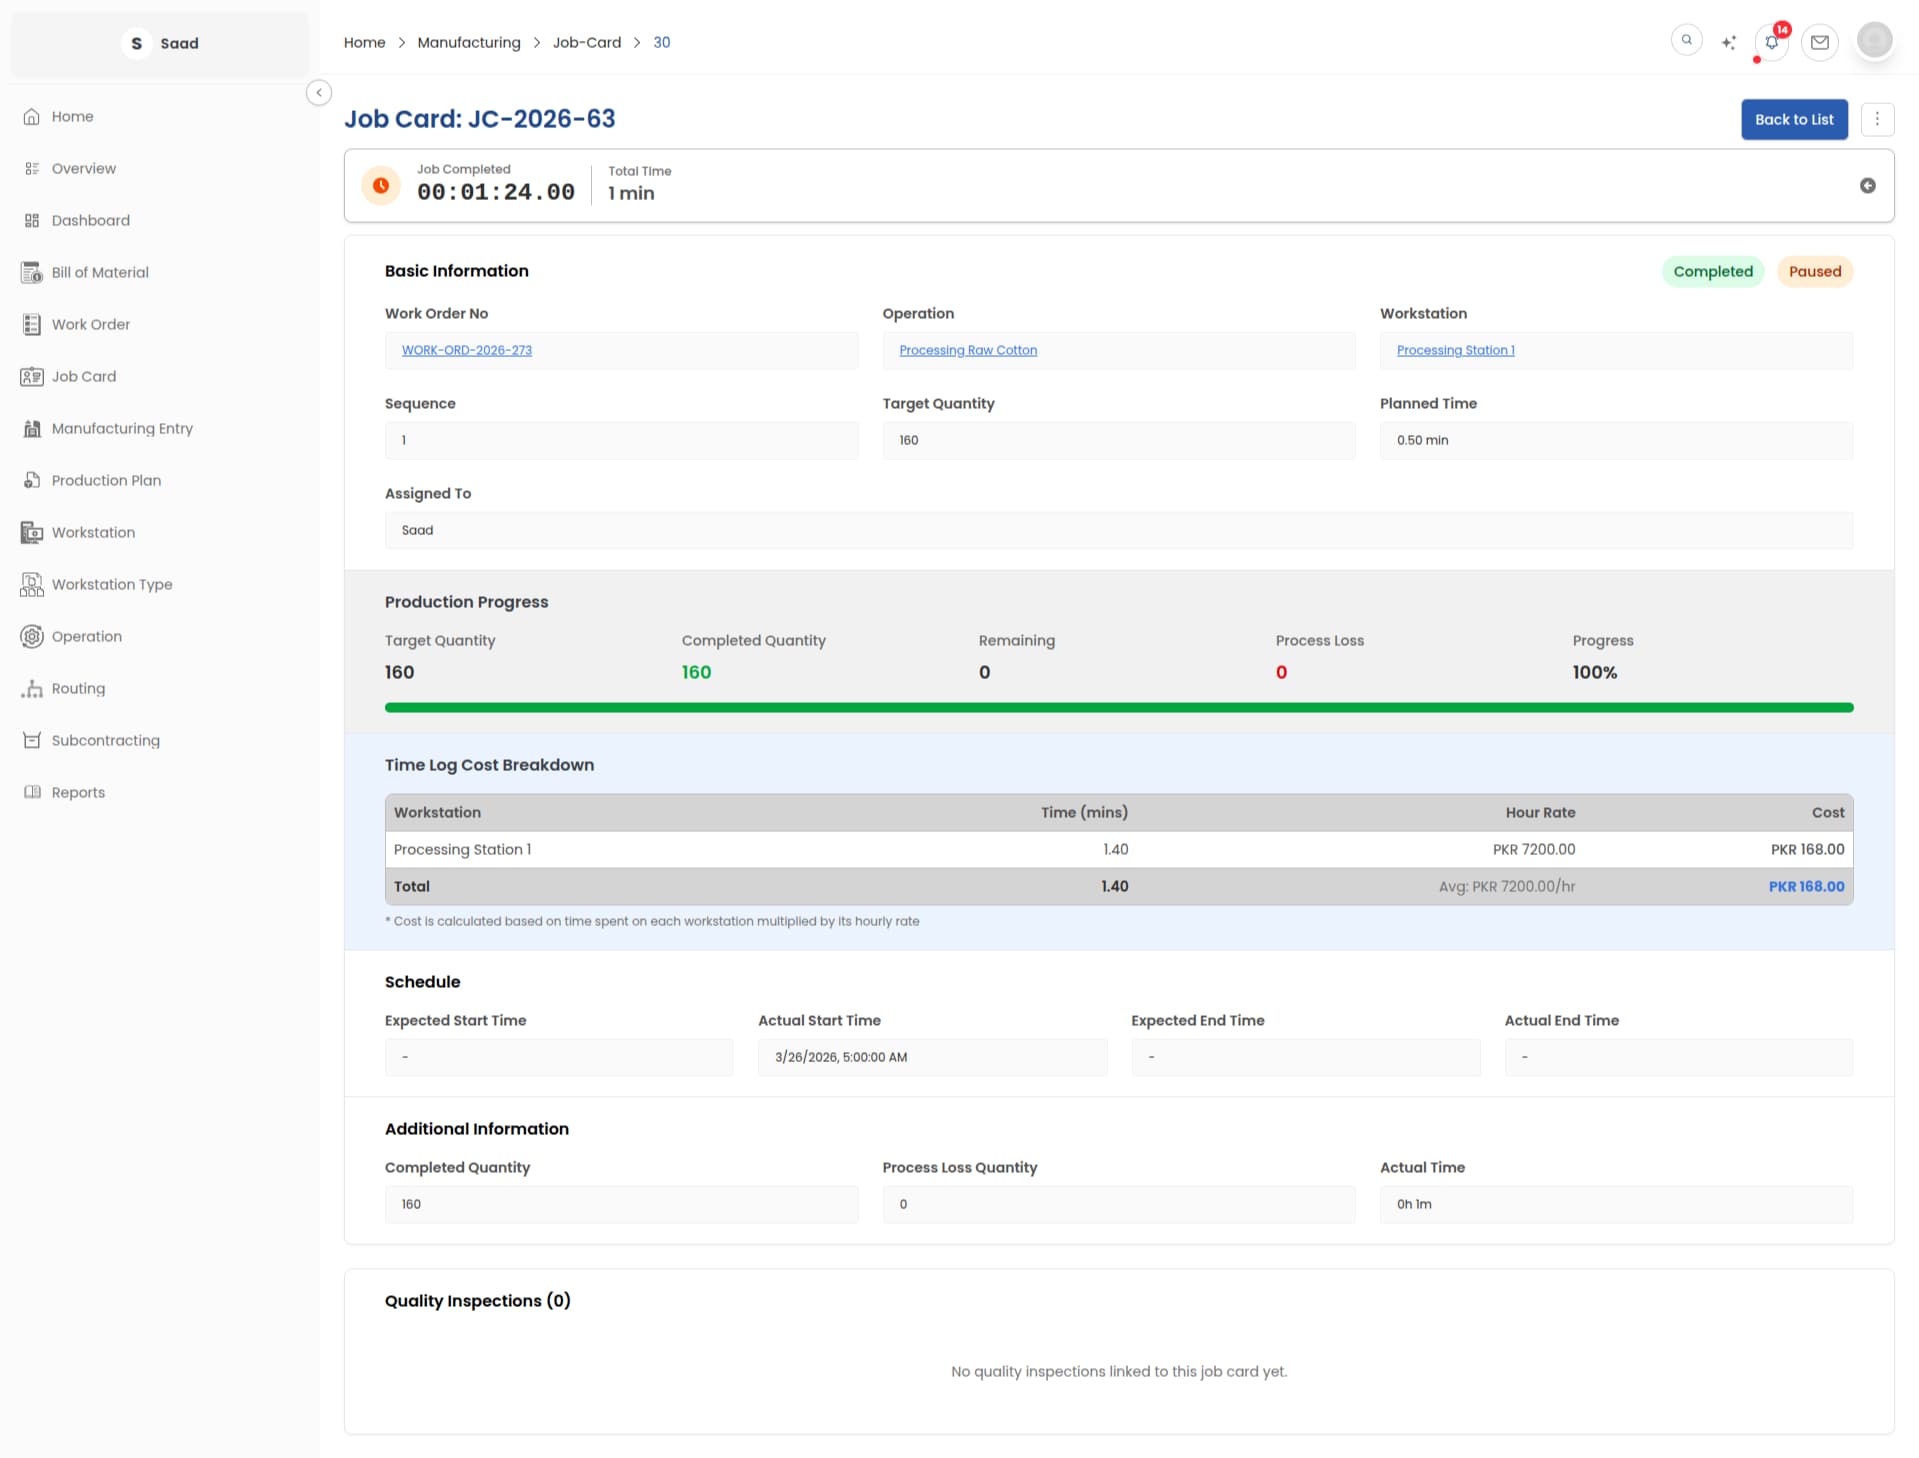Open the Processing Raw Cotton link
The height and width of the screenshot is (1458, 1919).
[967, 350]
